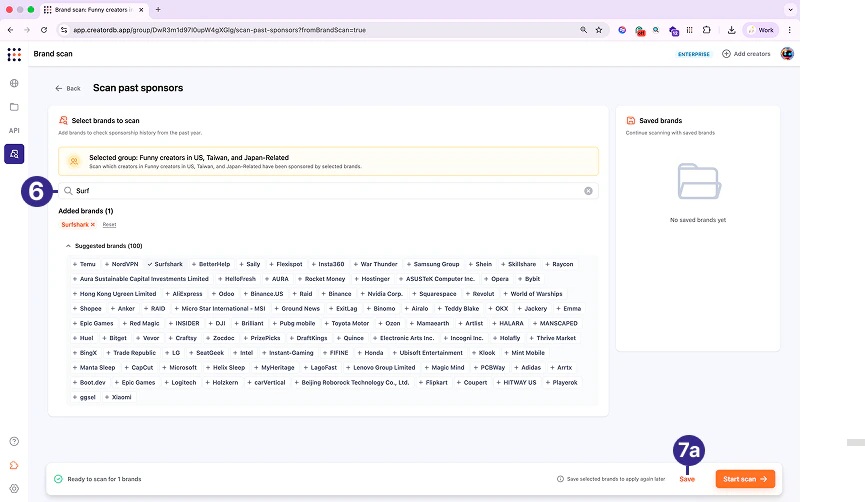This screenshot has height=502, width=865.
Task: Close the Brand scan browser tab
Action: 141,9
